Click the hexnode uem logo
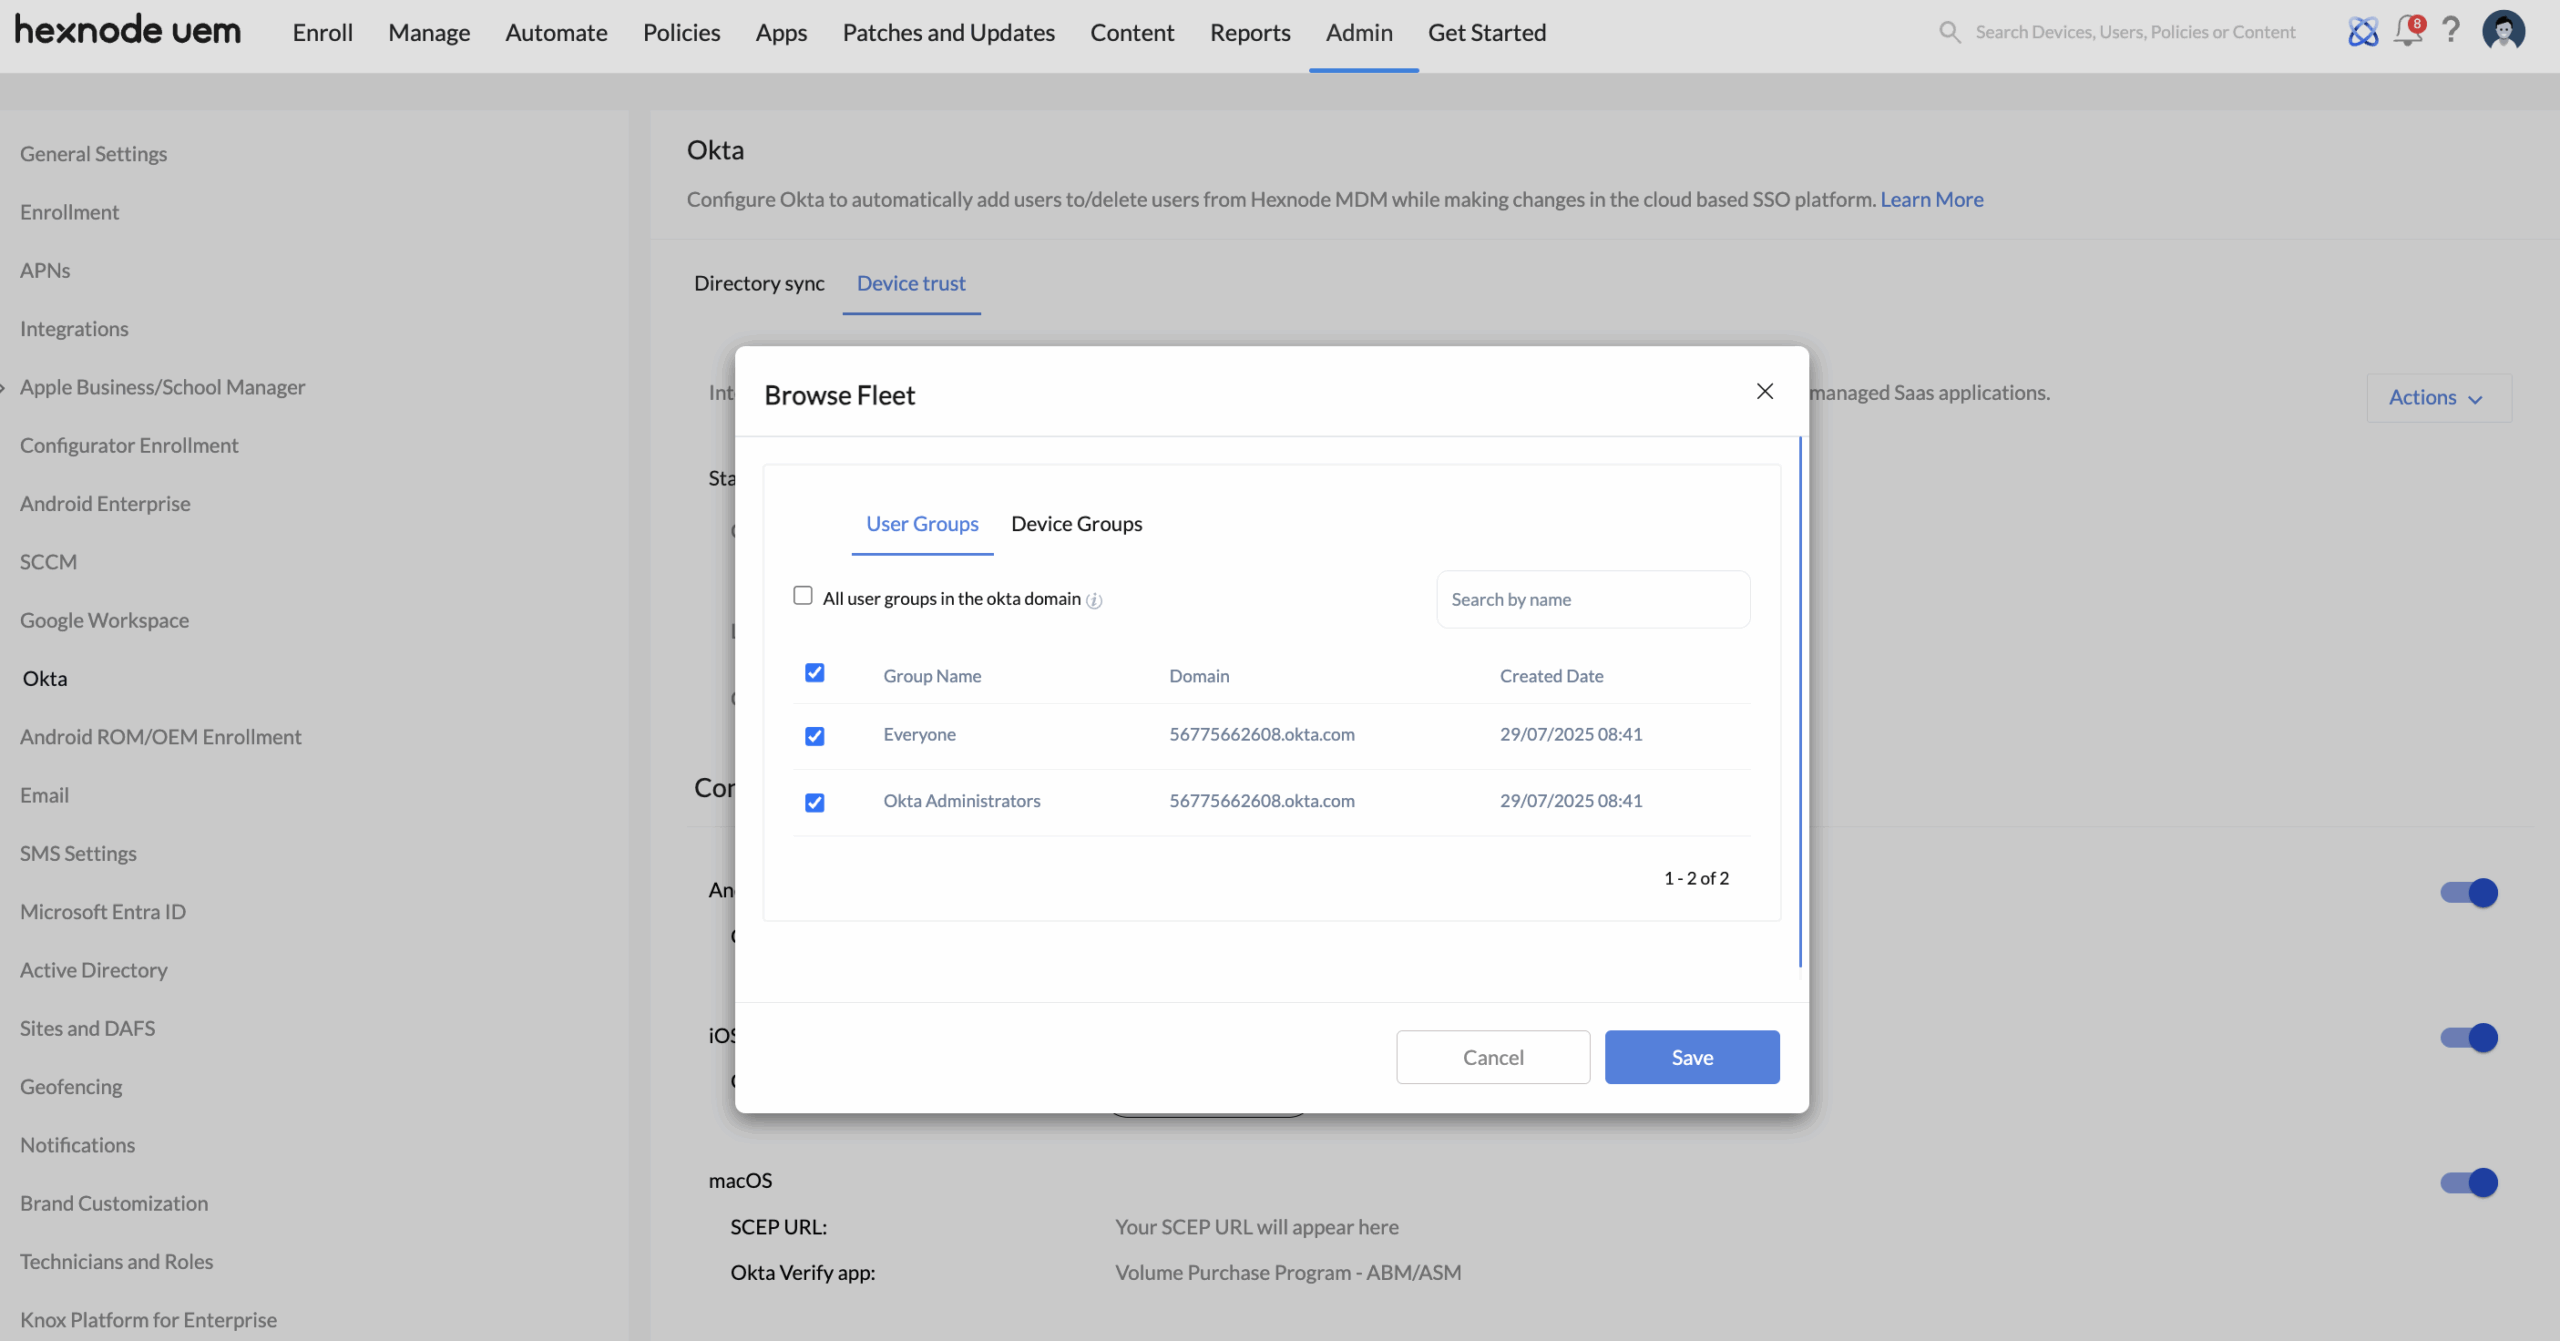This screenshot has height=1341, width=2560. coord(128,31)
